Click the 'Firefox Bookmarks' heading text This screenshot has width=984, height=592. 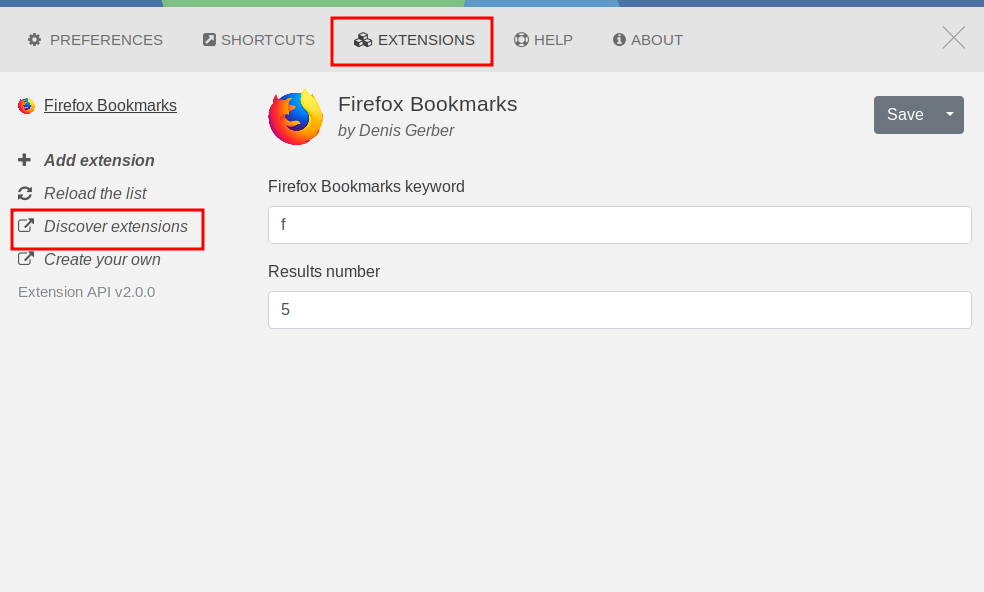point(427,104)
